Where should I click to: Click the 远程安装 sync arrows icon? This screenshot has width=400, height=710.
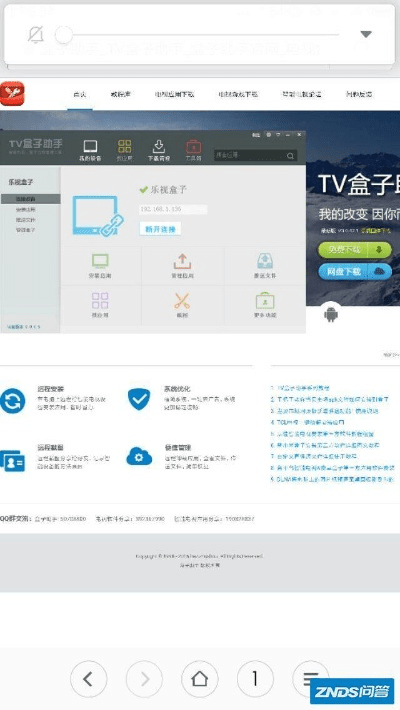pyautogui.click(x=13, y=401)
